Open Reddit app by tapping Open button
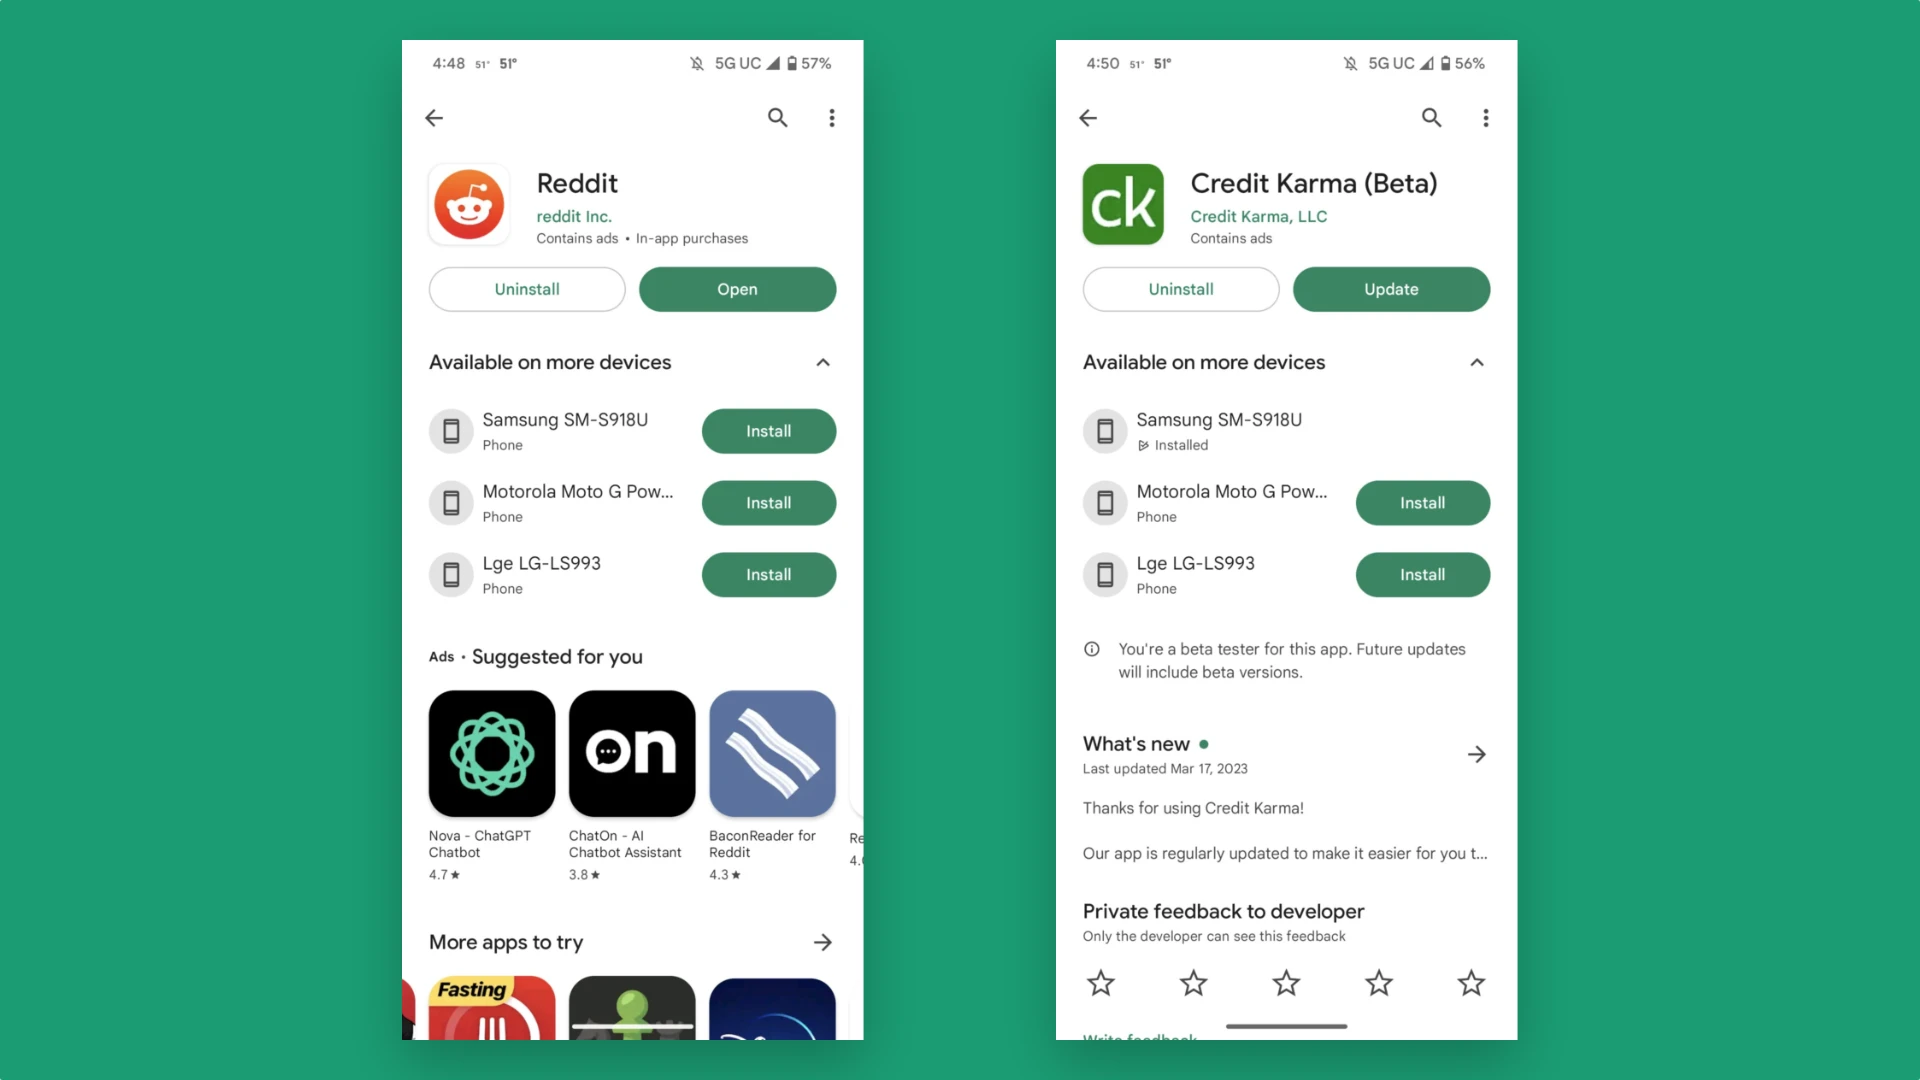1920x1080 pixels. pyautogui.click(x=736, y=289)
